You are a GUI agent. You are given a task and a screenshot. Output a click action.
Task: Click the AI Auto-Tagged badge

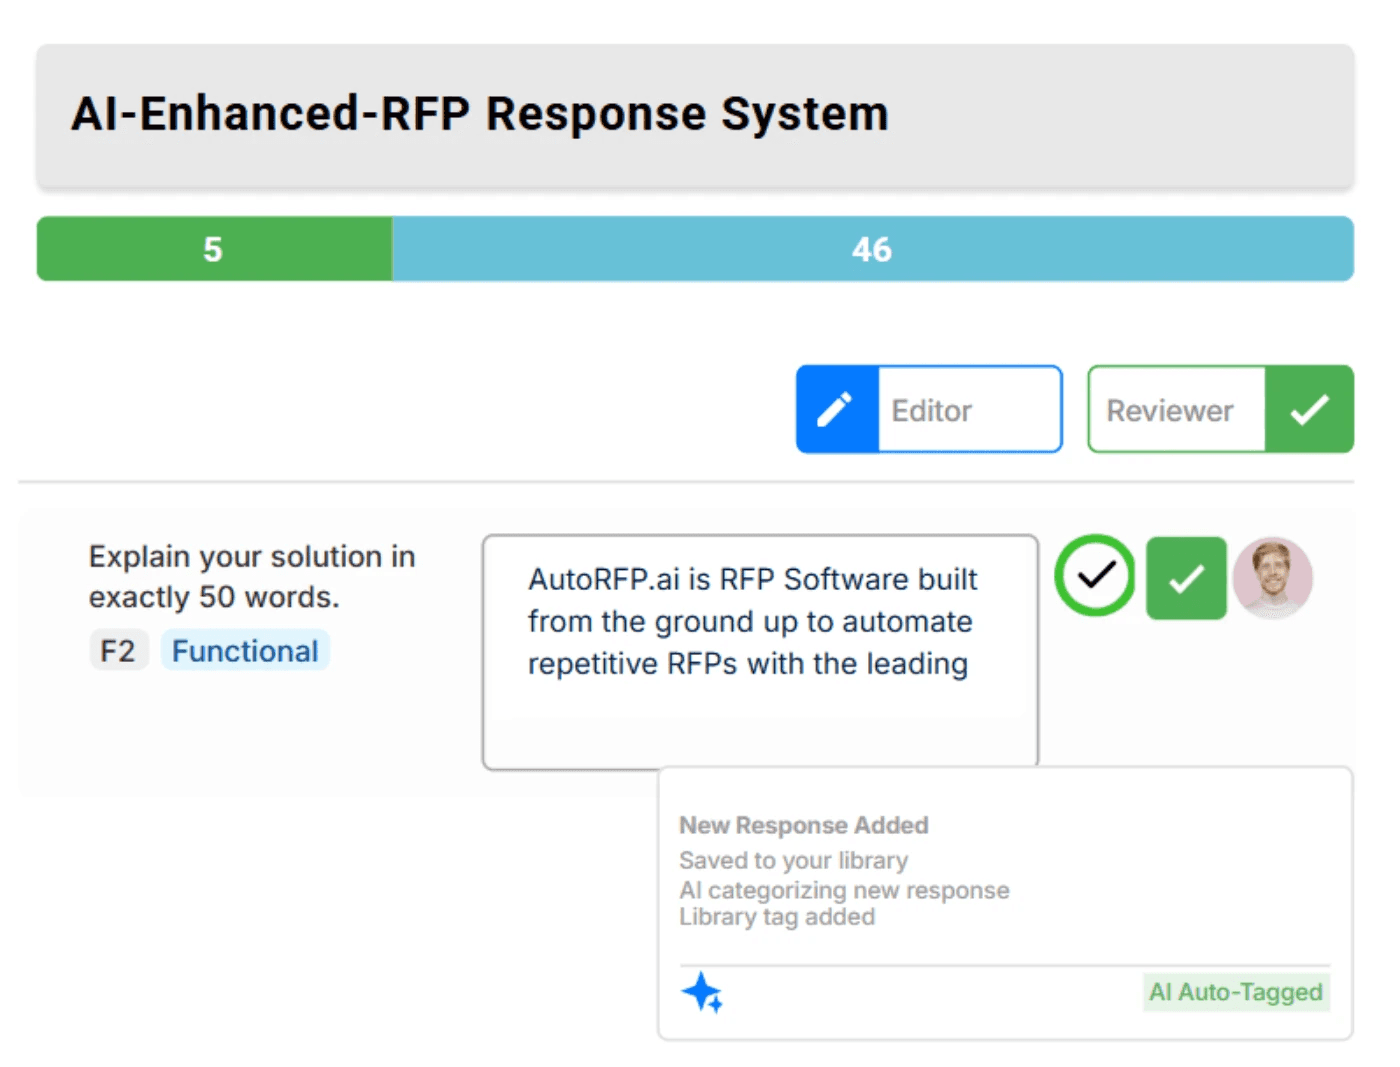pos(1235,992)
